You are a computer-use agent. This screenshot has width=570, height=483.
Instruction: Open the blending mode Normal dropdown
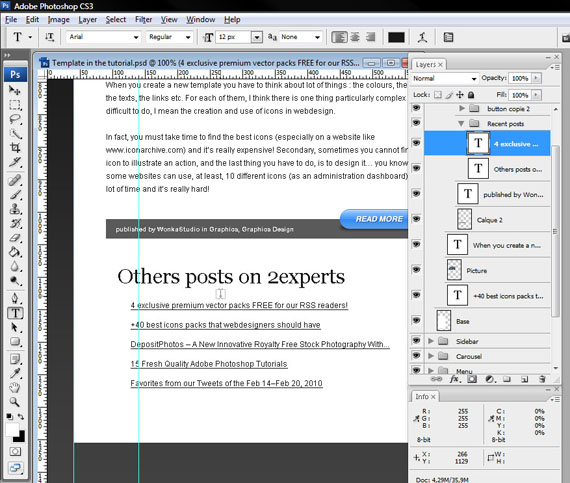(x=445, y=79)
